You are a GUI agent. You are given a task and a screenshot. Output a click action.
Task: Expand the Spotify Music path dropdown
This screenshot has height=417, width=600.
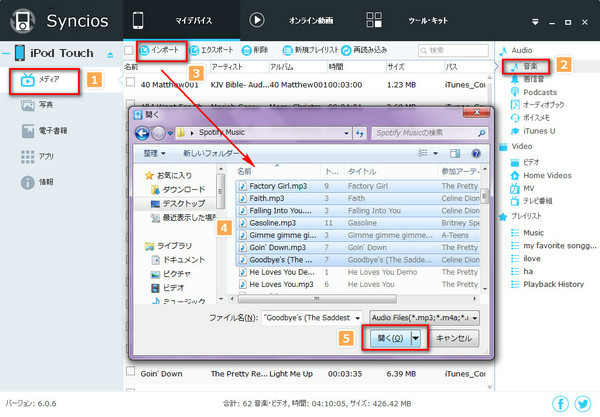[346, 133]
